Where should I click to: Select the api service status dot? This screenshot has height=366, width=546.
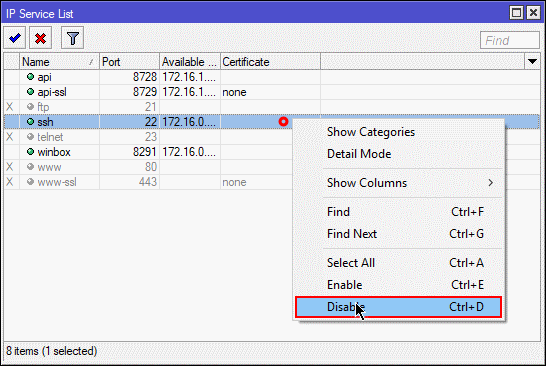point(30,77)
